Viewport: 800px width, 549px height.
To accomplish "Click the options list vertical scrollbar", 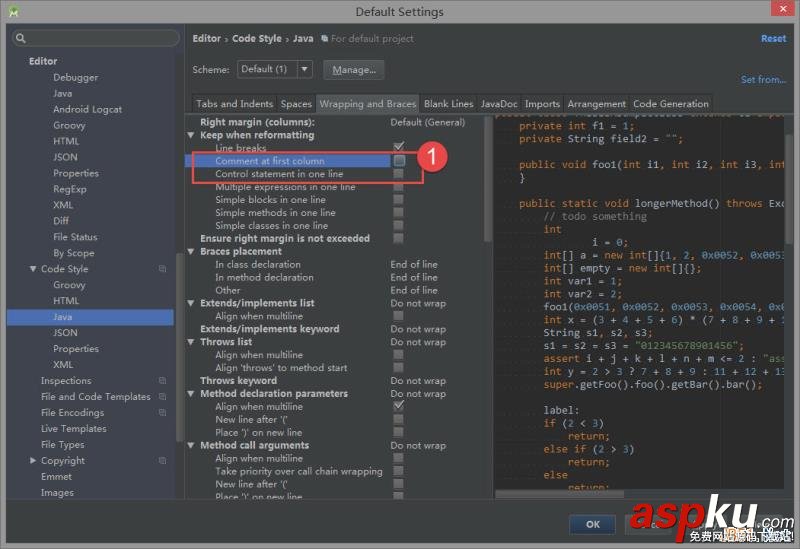I will coord(487,179).
